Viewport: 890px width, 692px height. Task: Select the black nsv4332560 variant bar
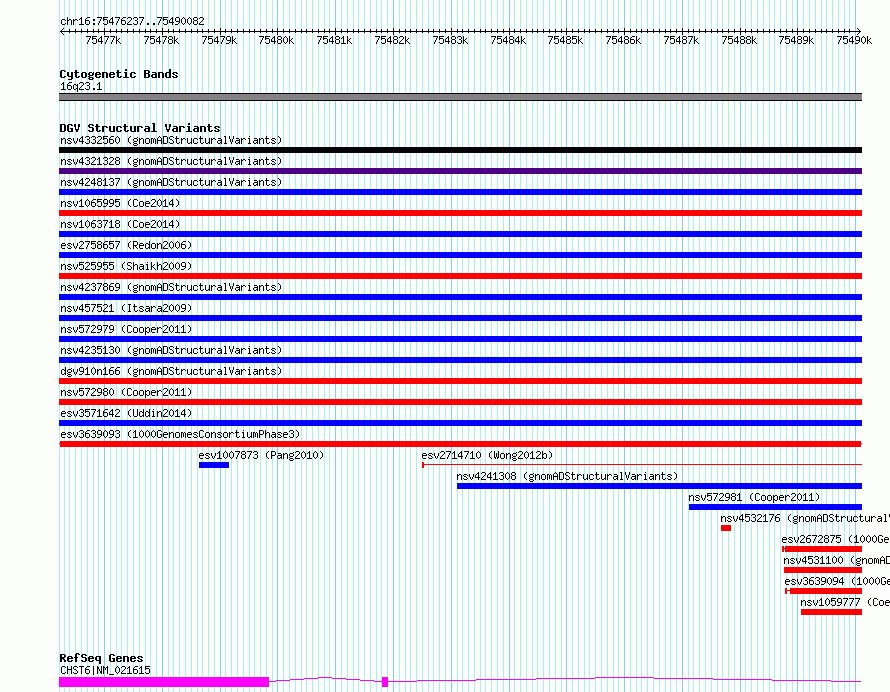460,150
